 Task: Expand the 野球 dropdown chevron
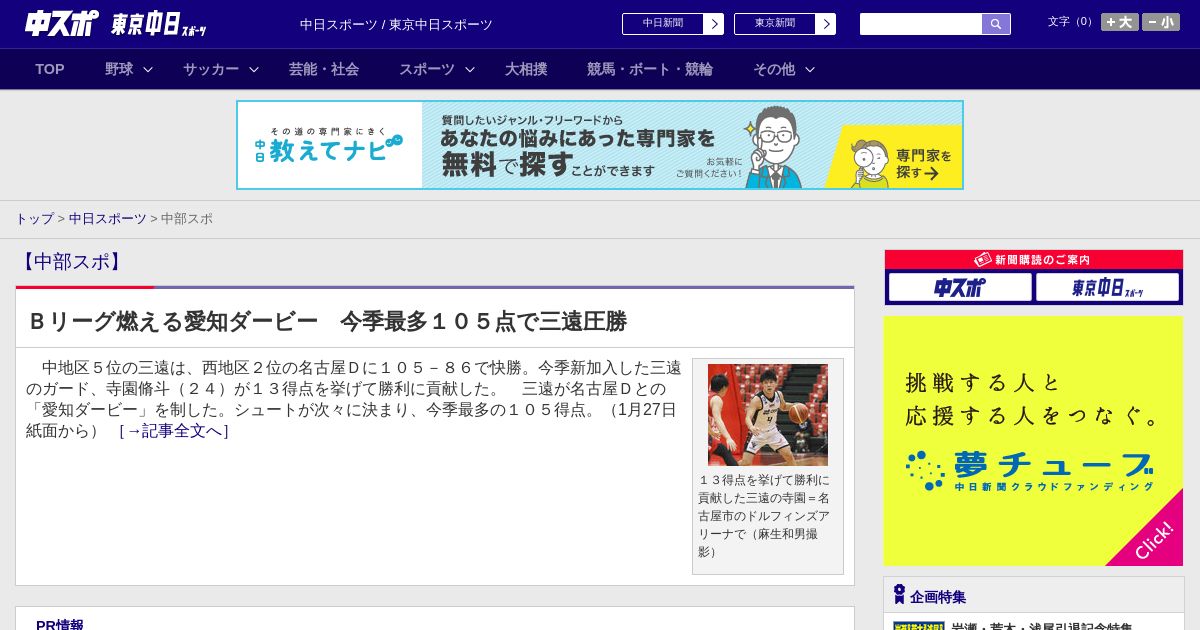click(x=148, y=70)
